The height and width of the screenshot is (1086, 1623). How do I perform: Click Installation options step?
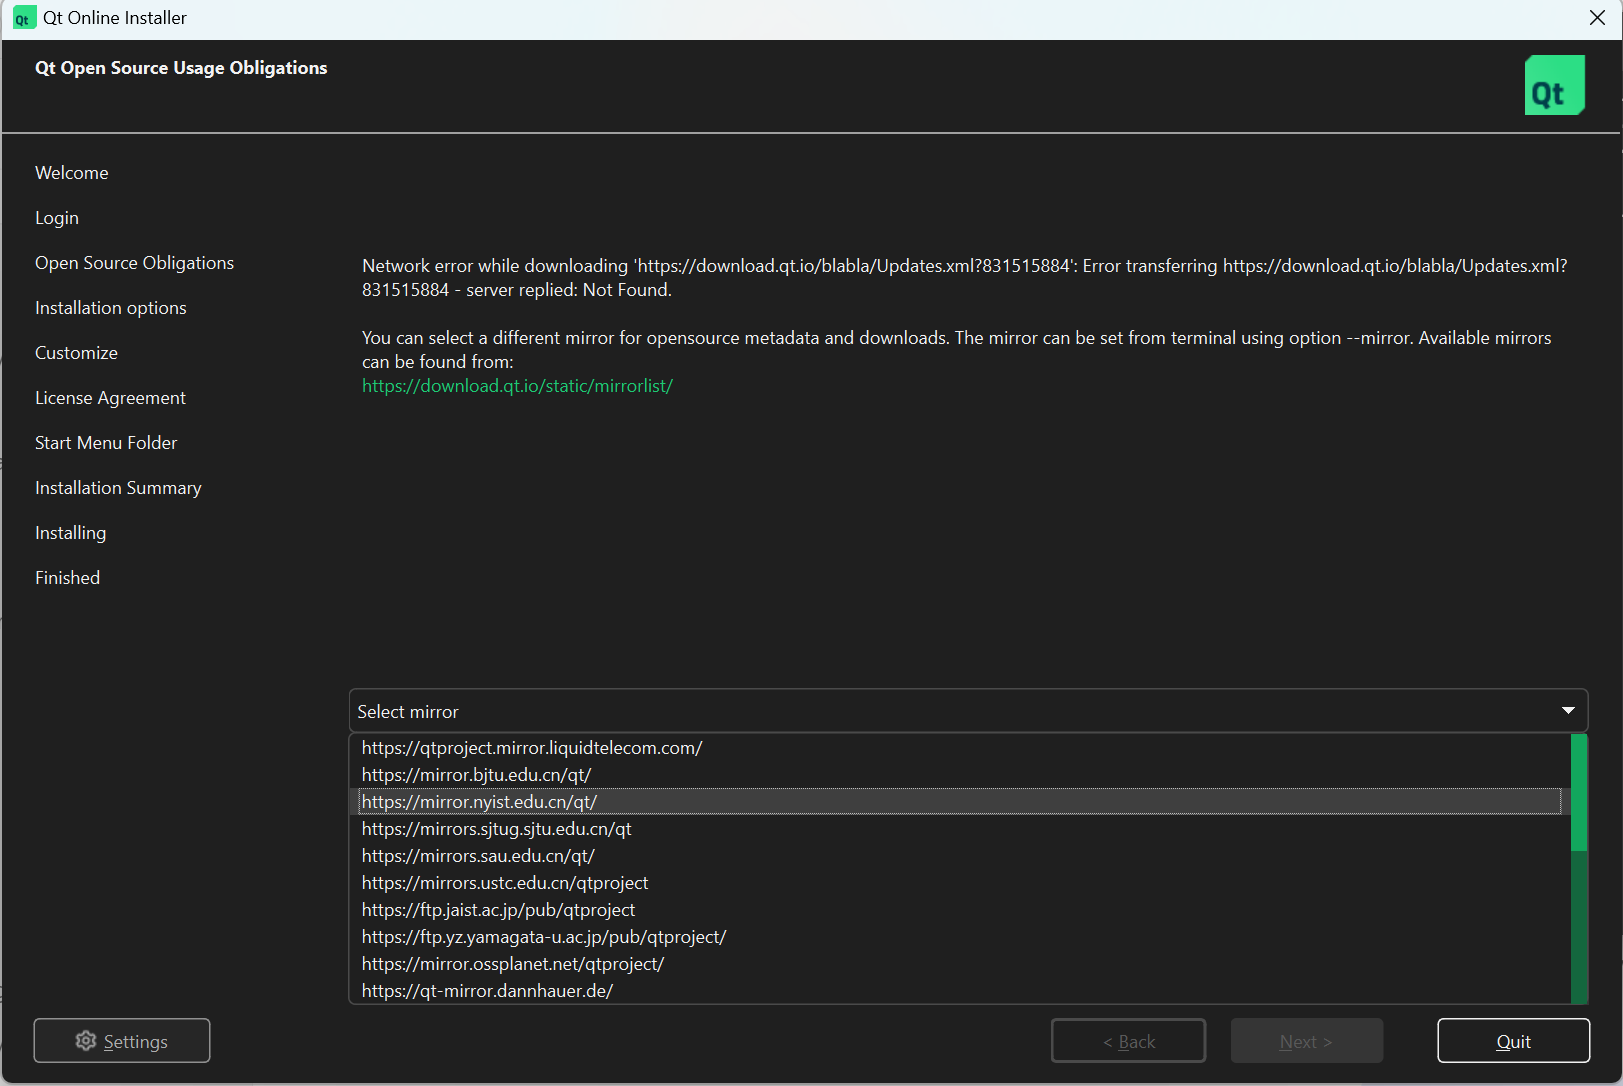pos(111,308)
